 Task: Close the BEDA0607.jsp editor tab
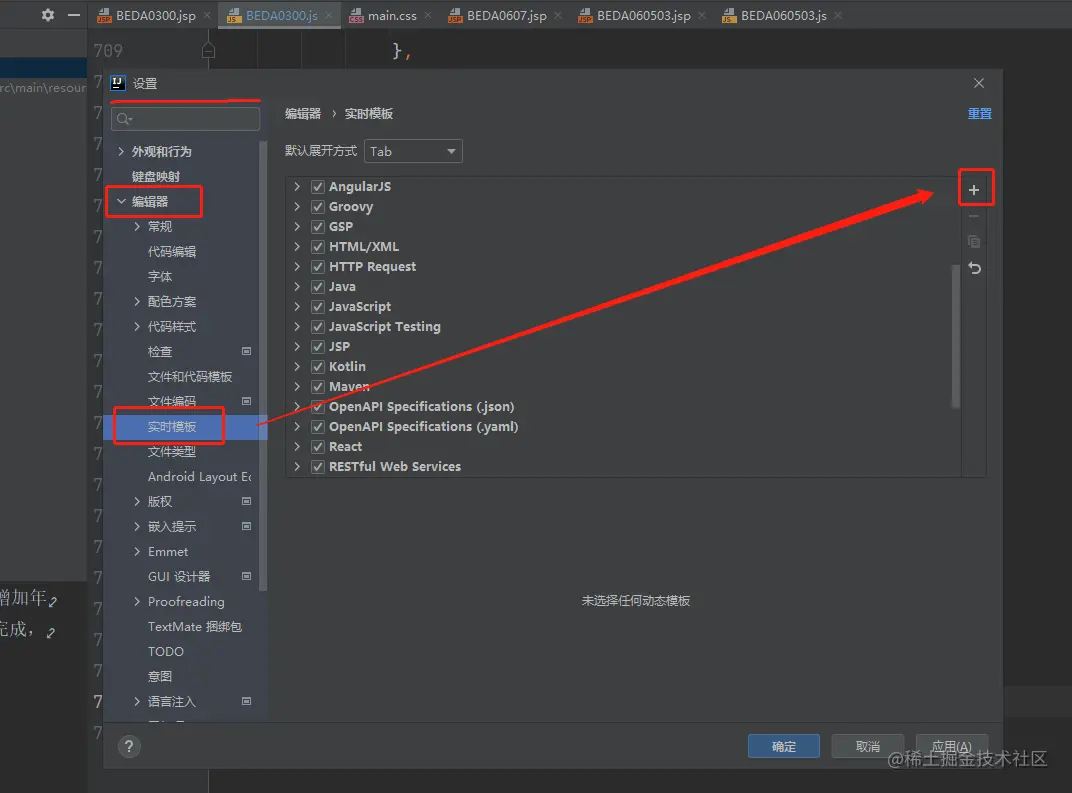click(x=558, y=15)
